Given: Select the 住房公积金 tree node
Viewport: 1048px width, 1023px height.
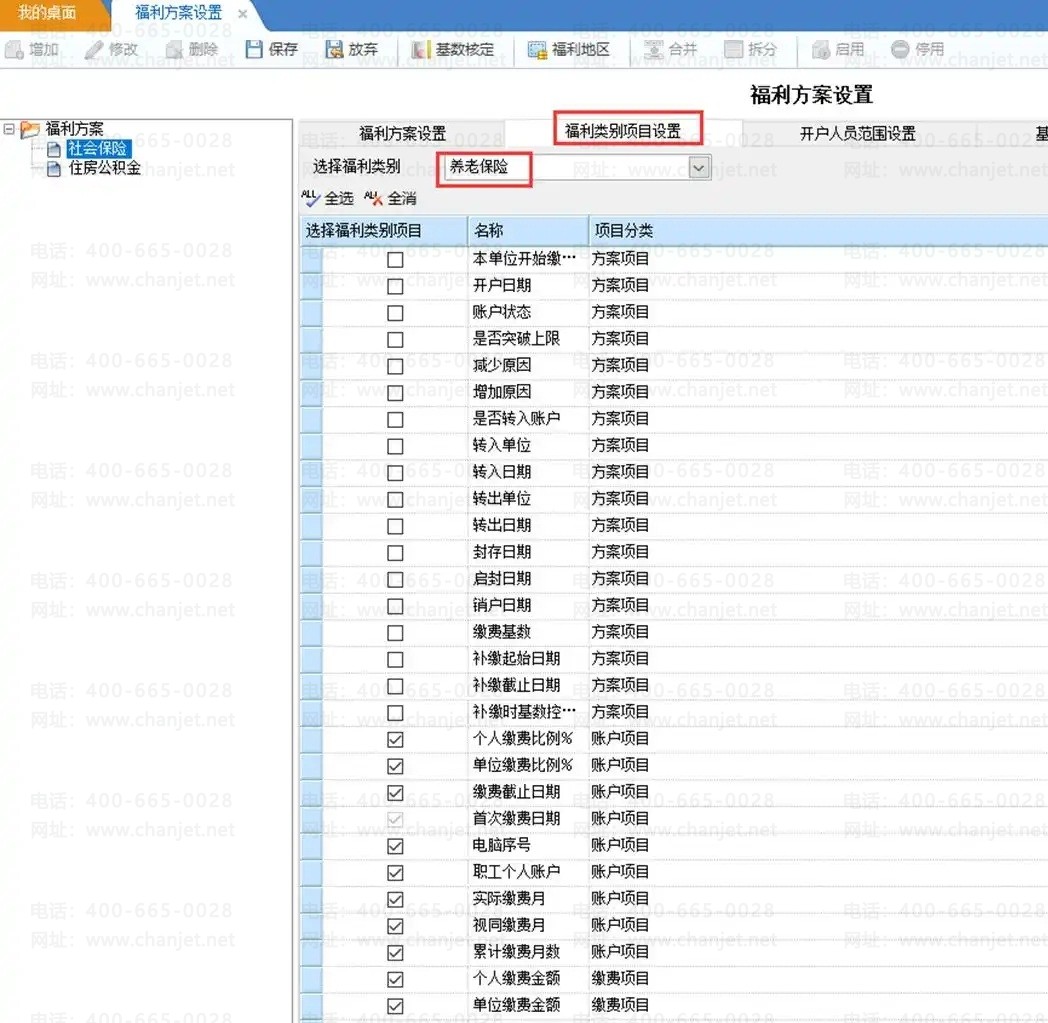Looking at the screenshot, I should click(104, 168).
